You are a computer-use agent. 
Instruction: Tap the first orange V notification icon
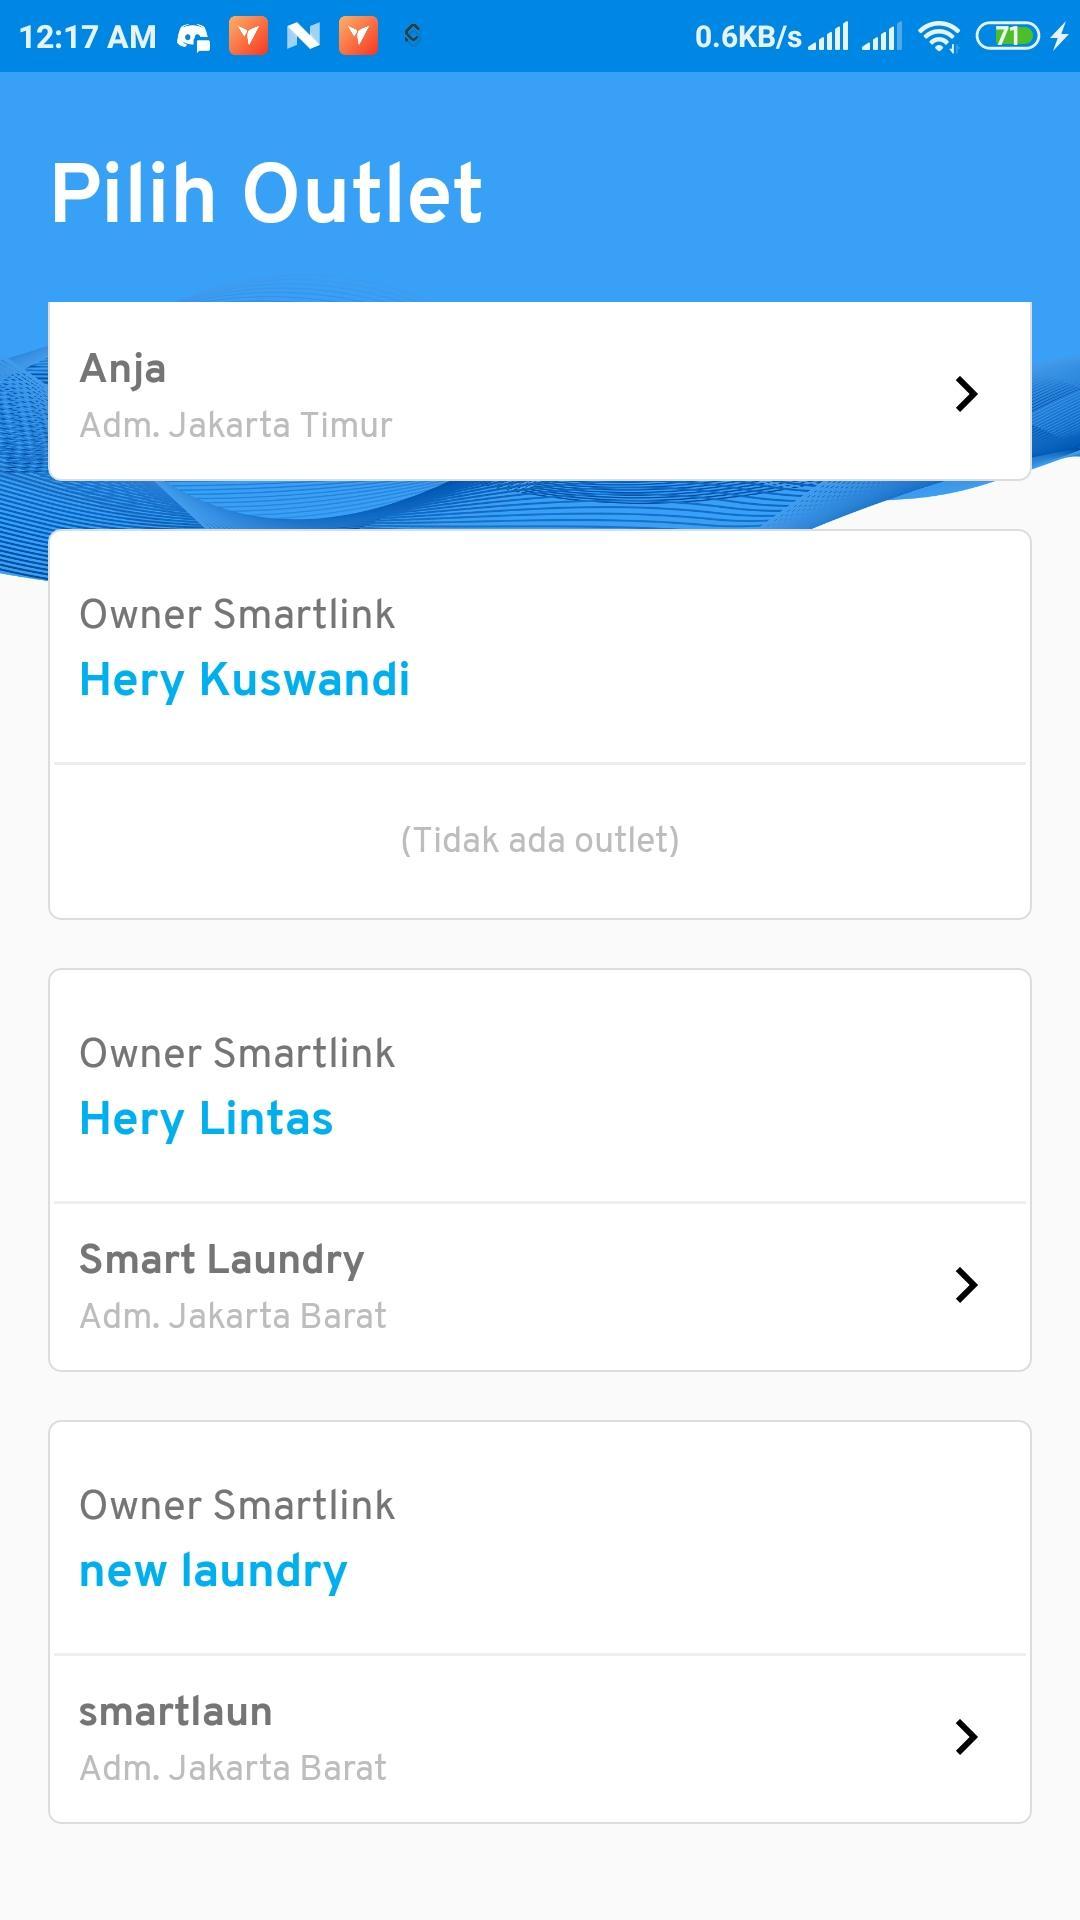[248, 37]
